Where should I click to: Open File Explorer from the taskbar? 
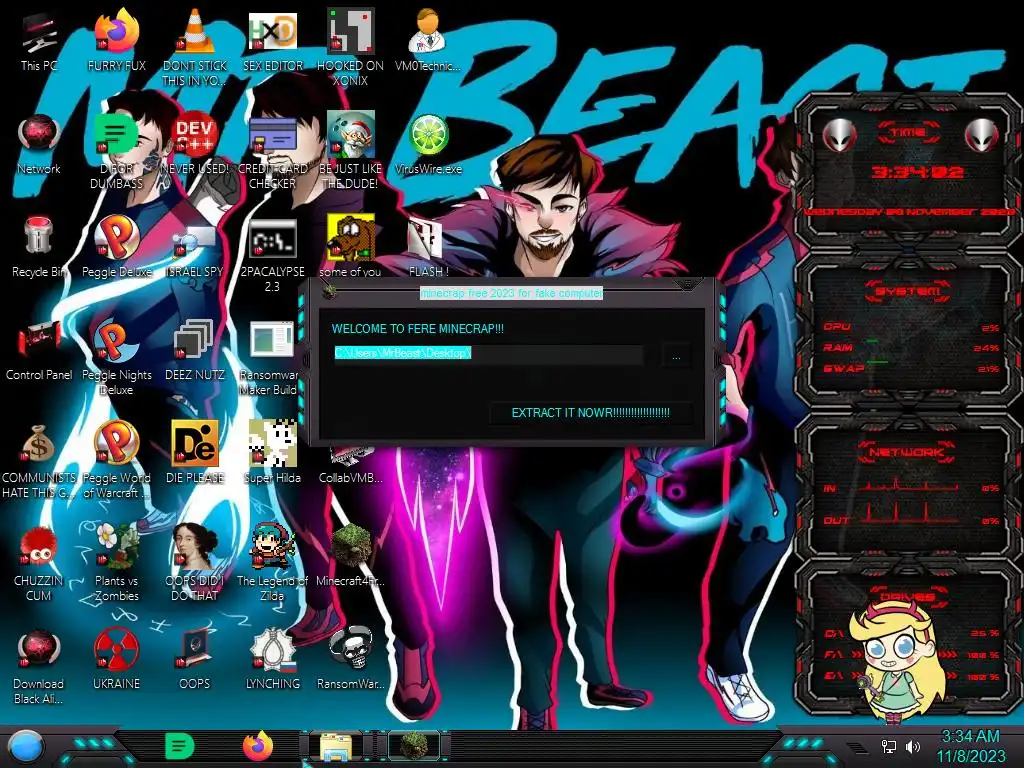[x=336, y=747]
